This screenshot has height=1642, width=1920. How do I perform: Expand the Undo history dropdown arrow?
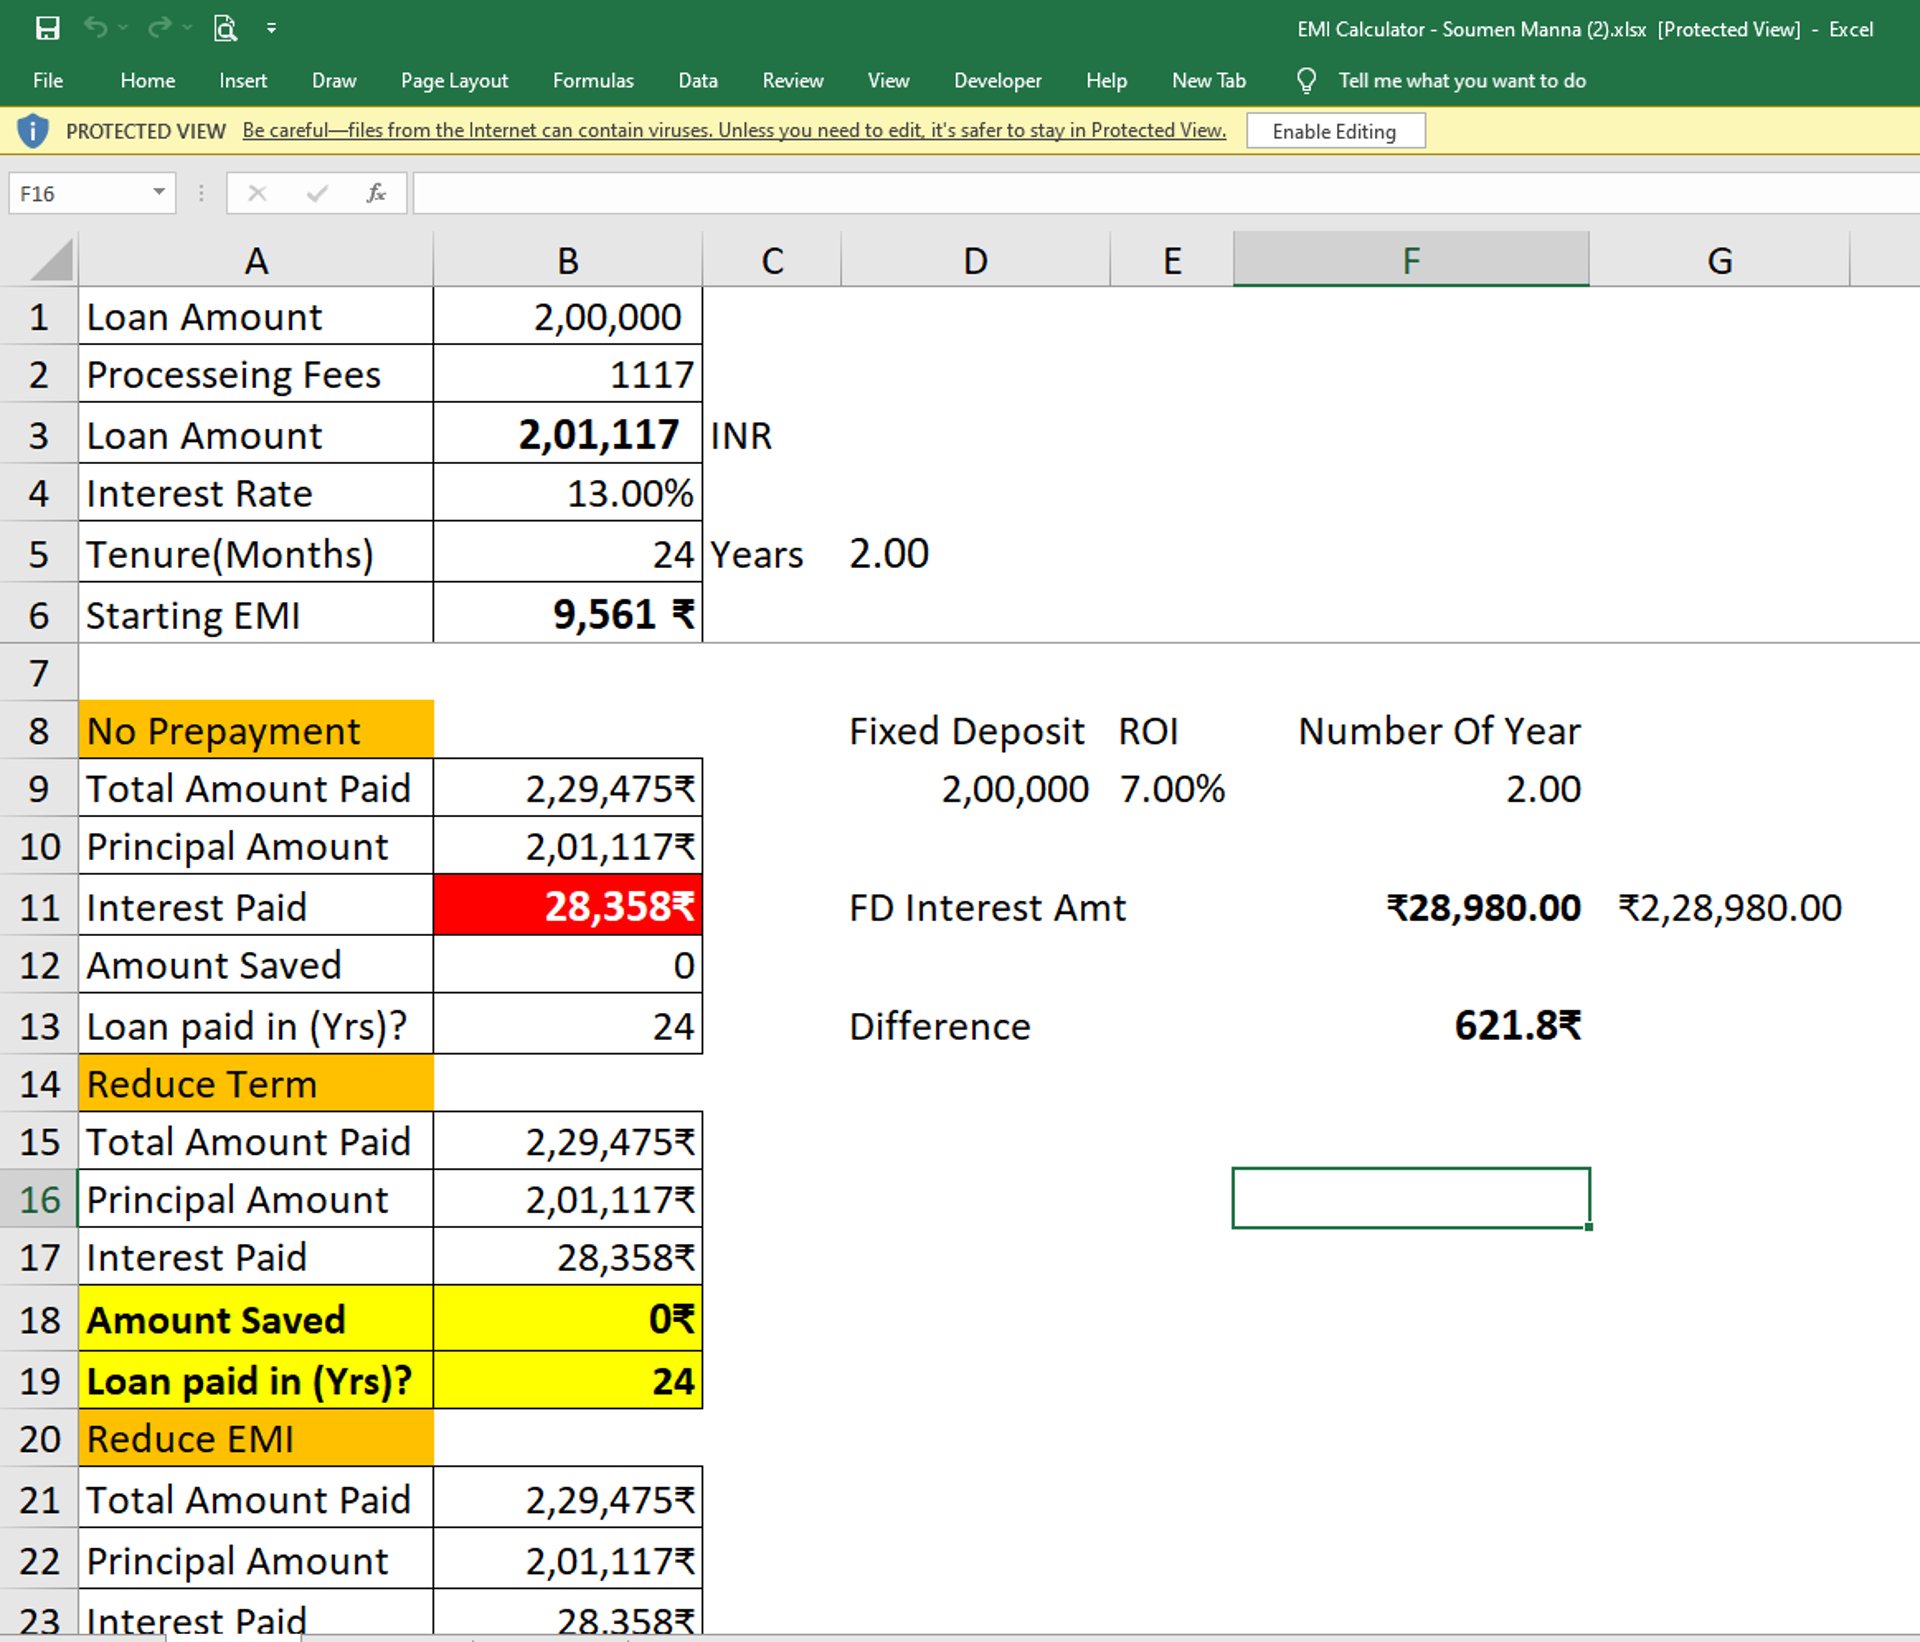pos(124,29)
